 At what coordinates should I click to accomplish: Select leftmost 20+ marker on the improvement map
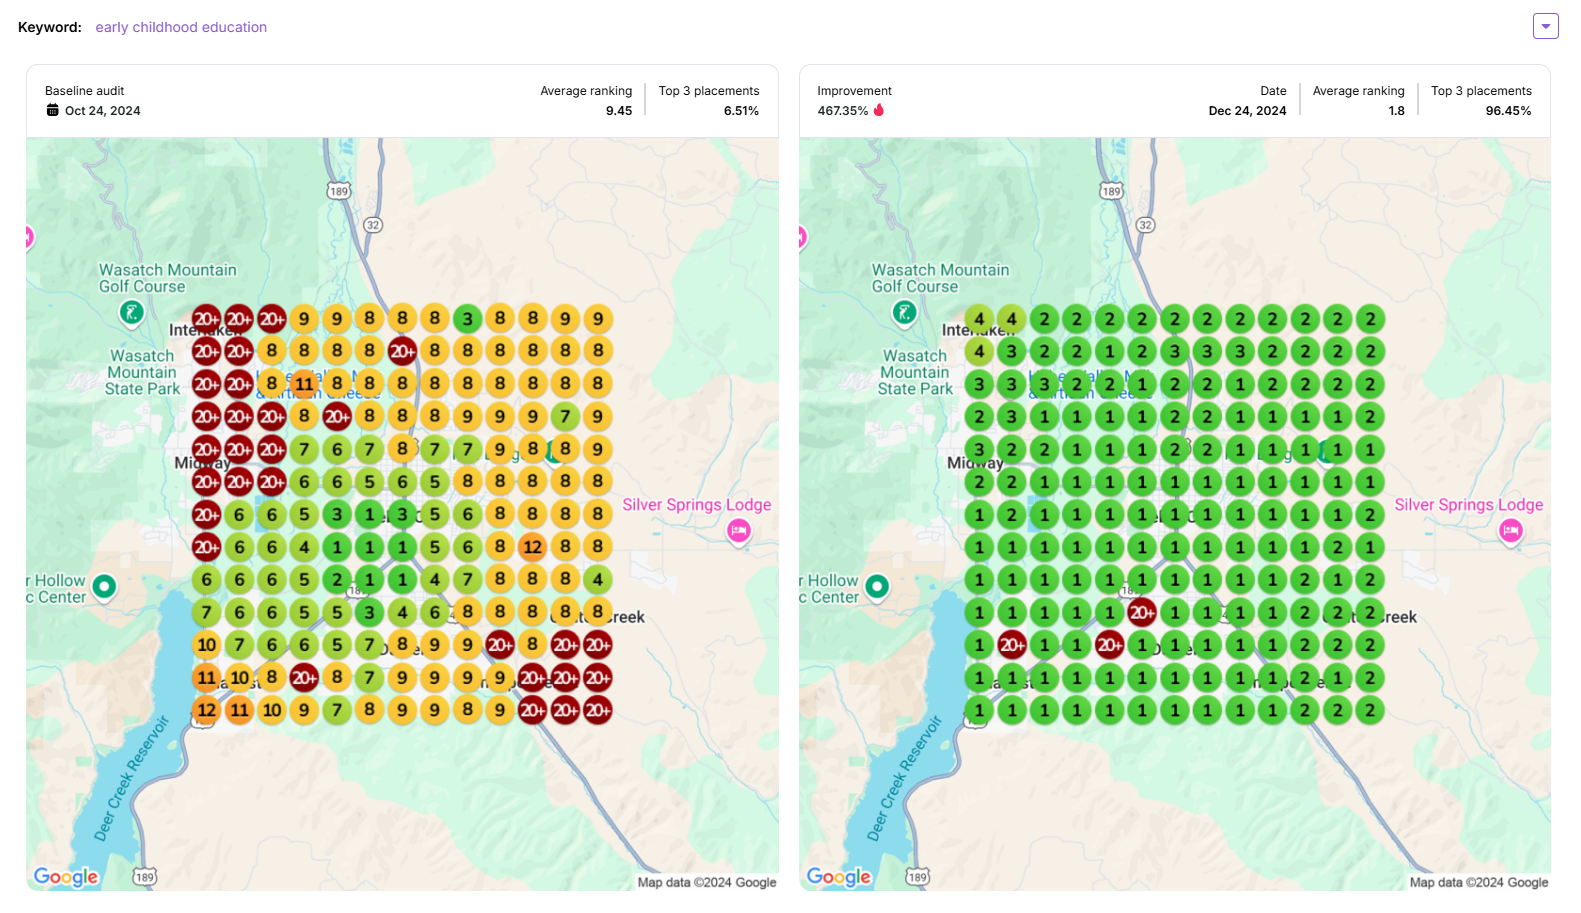(x=1012, y=645)
